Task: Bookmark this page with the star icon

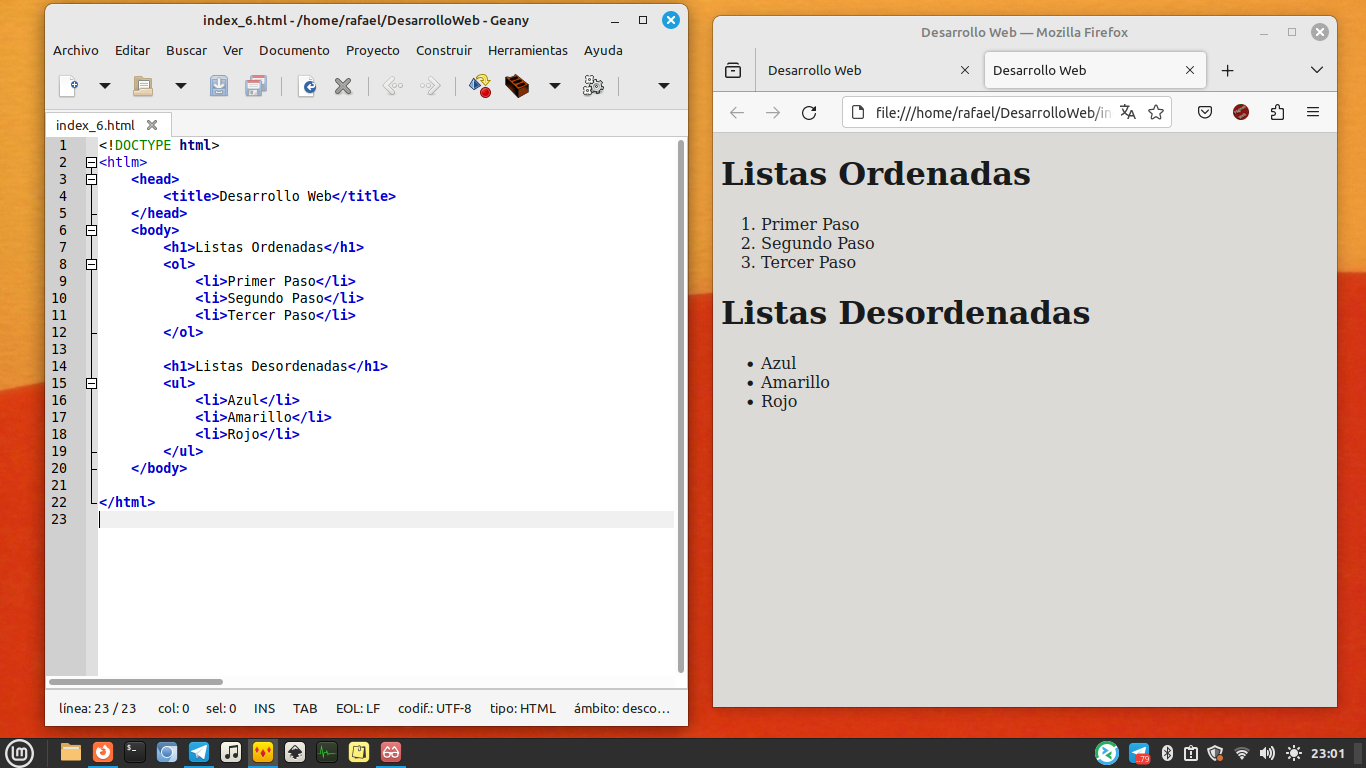Action: (1156, 112)
